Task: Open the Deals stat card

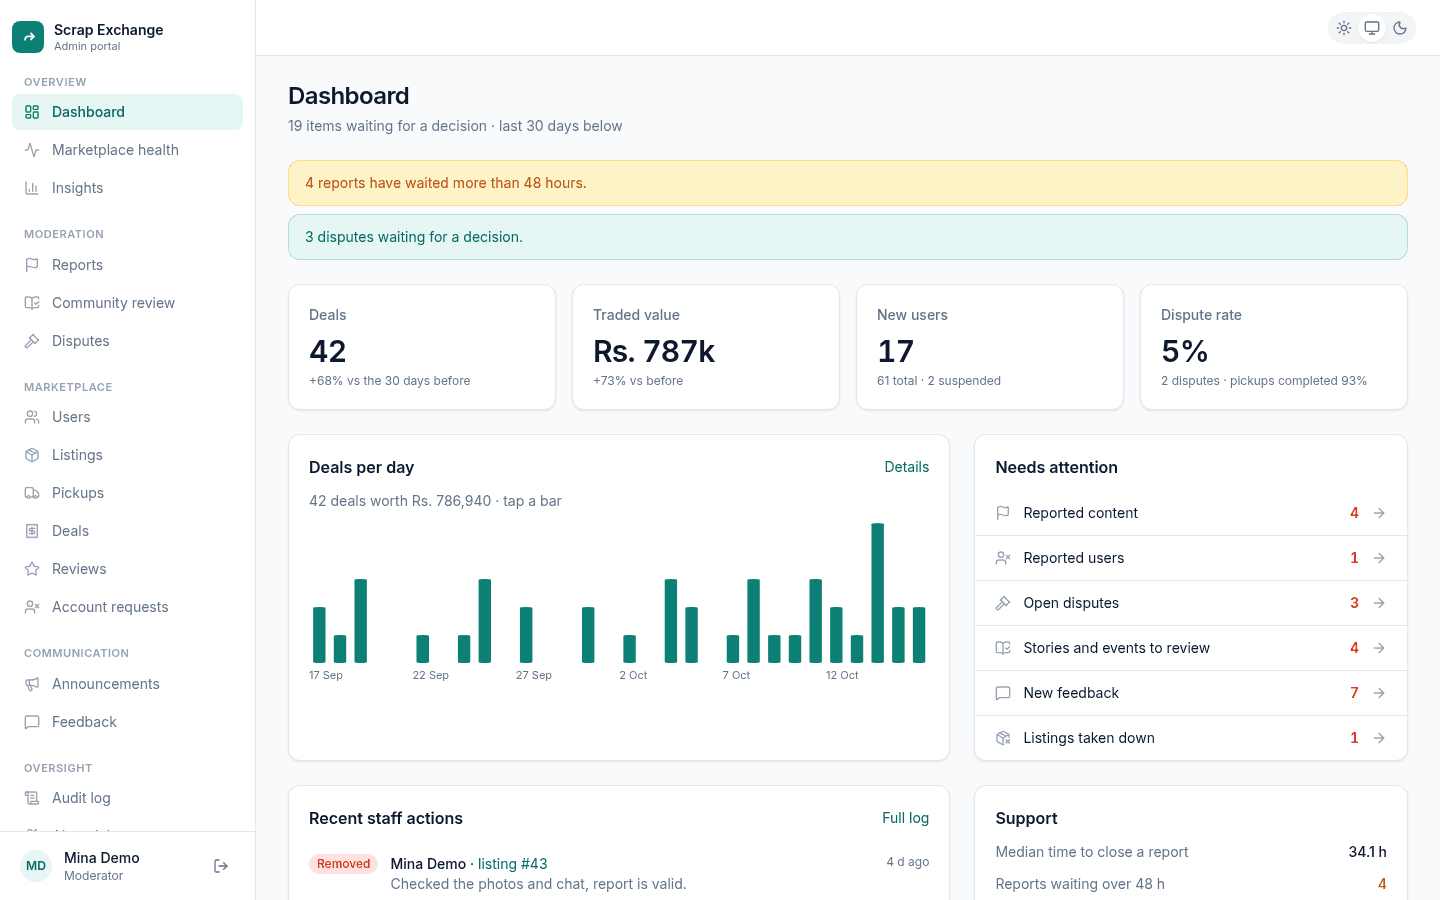Action: click(422, 347)
